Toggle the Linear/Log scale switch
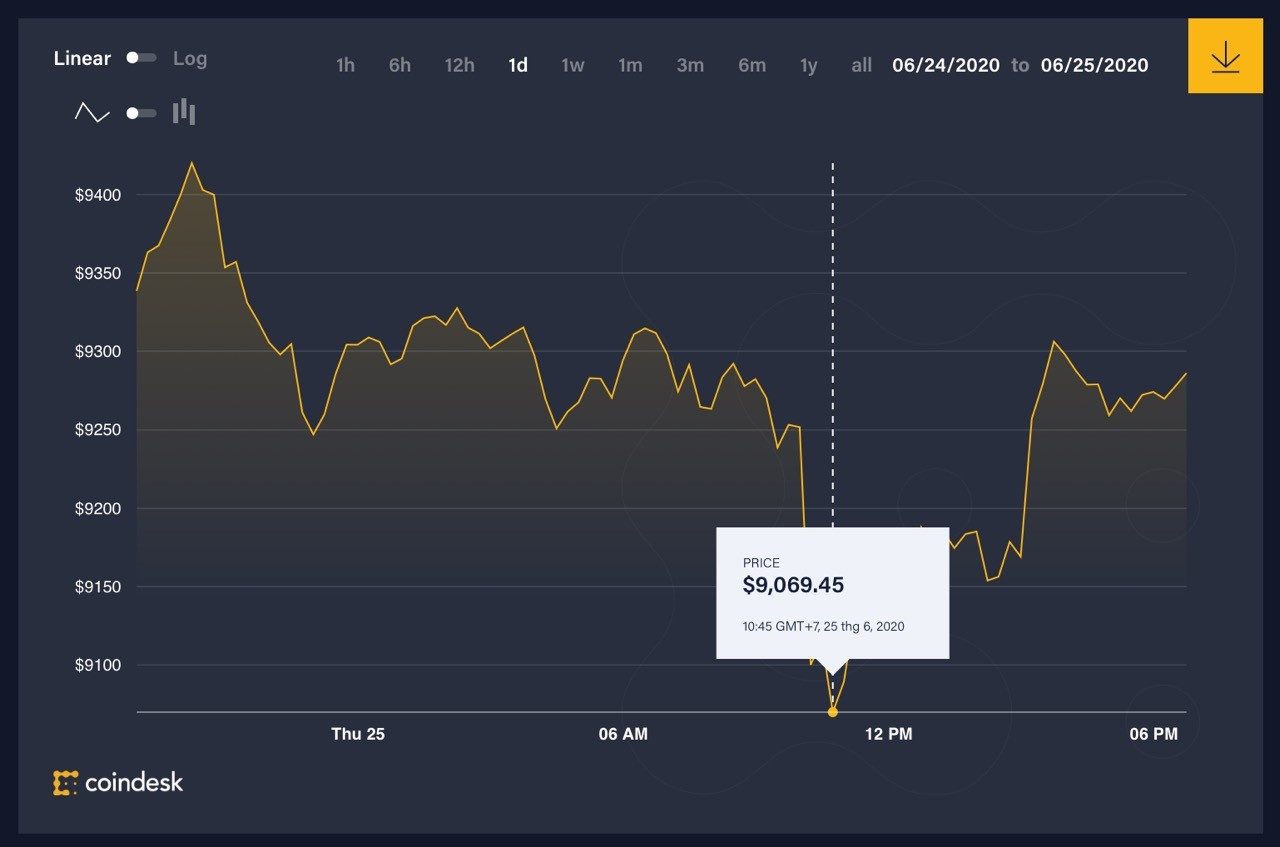1280x847 pixels. [141, 58]
